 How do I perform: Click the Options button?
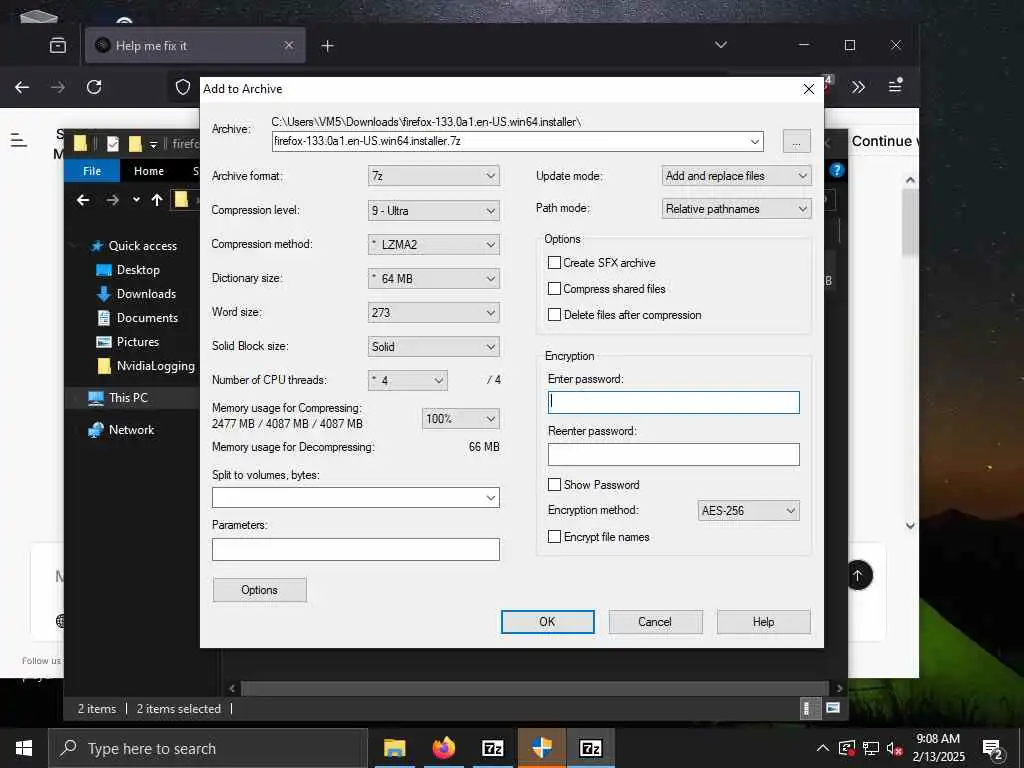click(x=259, y=590)
